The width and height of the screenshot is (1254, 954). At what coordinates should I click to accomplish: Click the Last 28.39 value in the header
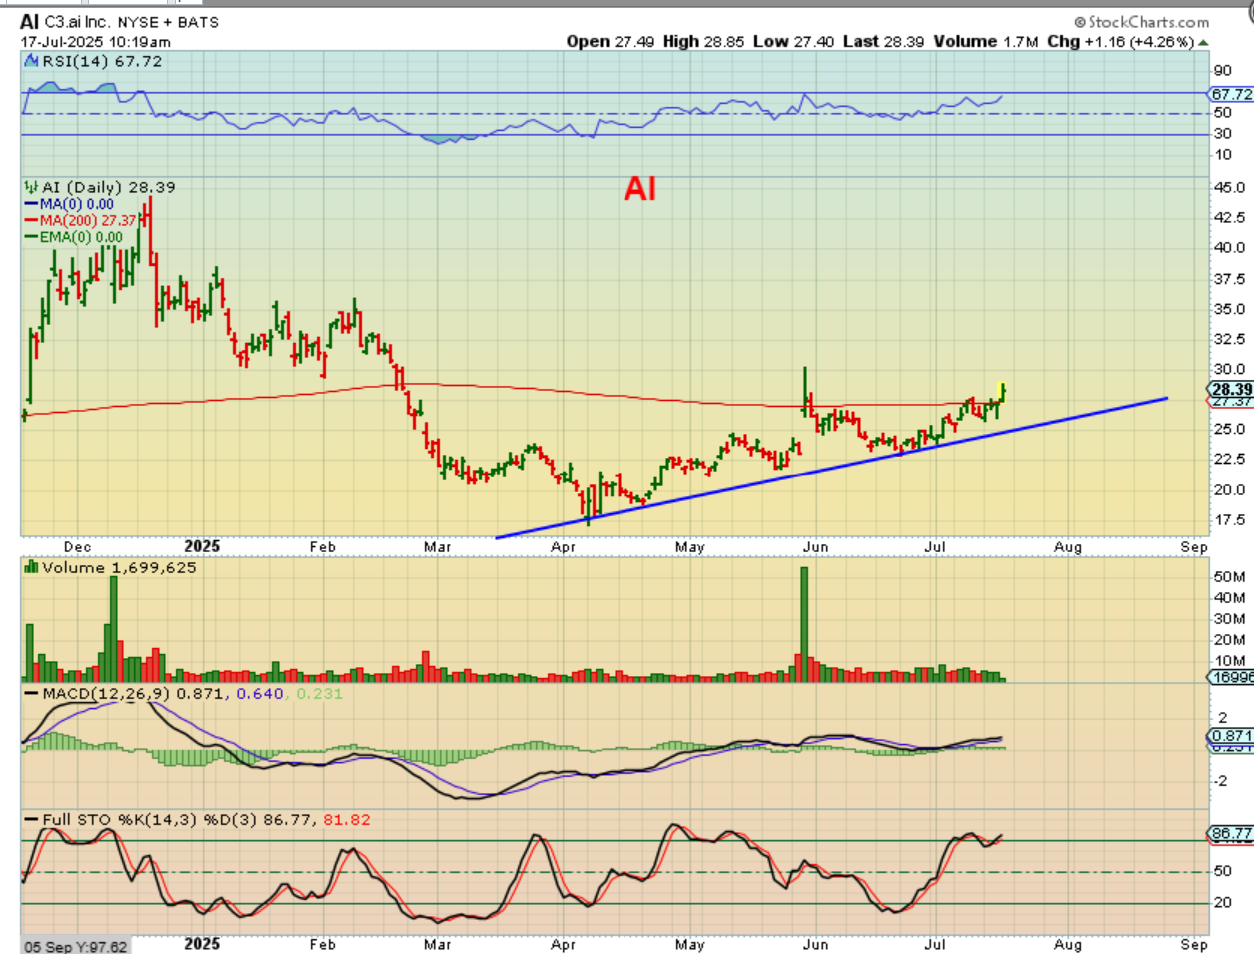pyautogui.click(x=883, y=41)
